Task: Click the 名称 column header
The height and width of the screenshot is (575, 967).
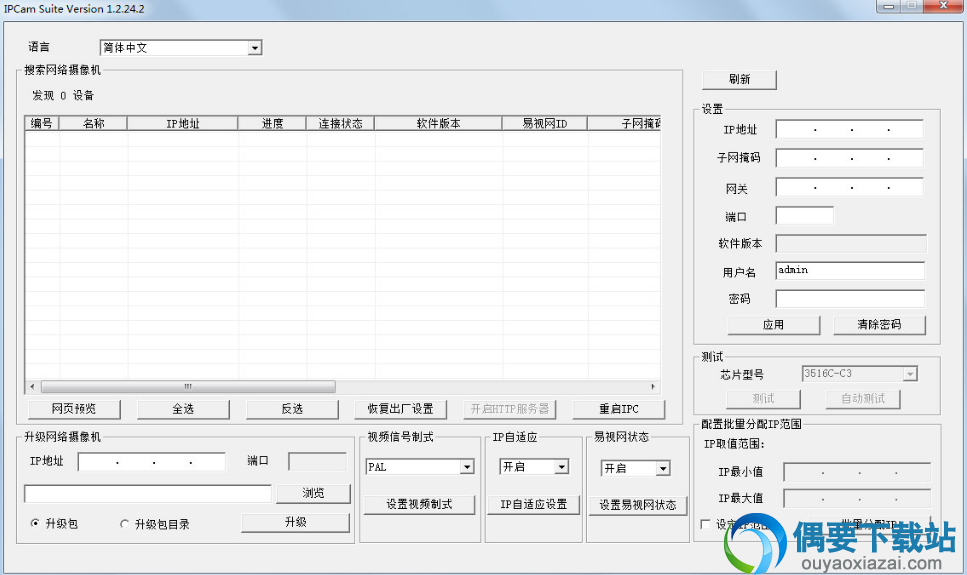Action: click(x=93, y=123)
